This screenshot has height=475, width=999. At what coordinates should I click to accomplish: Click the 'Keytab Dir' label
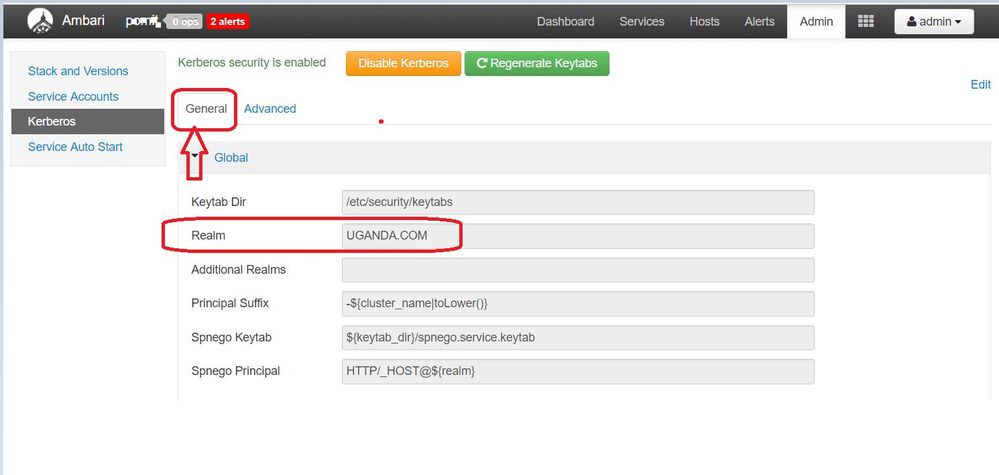click(219, 202)
